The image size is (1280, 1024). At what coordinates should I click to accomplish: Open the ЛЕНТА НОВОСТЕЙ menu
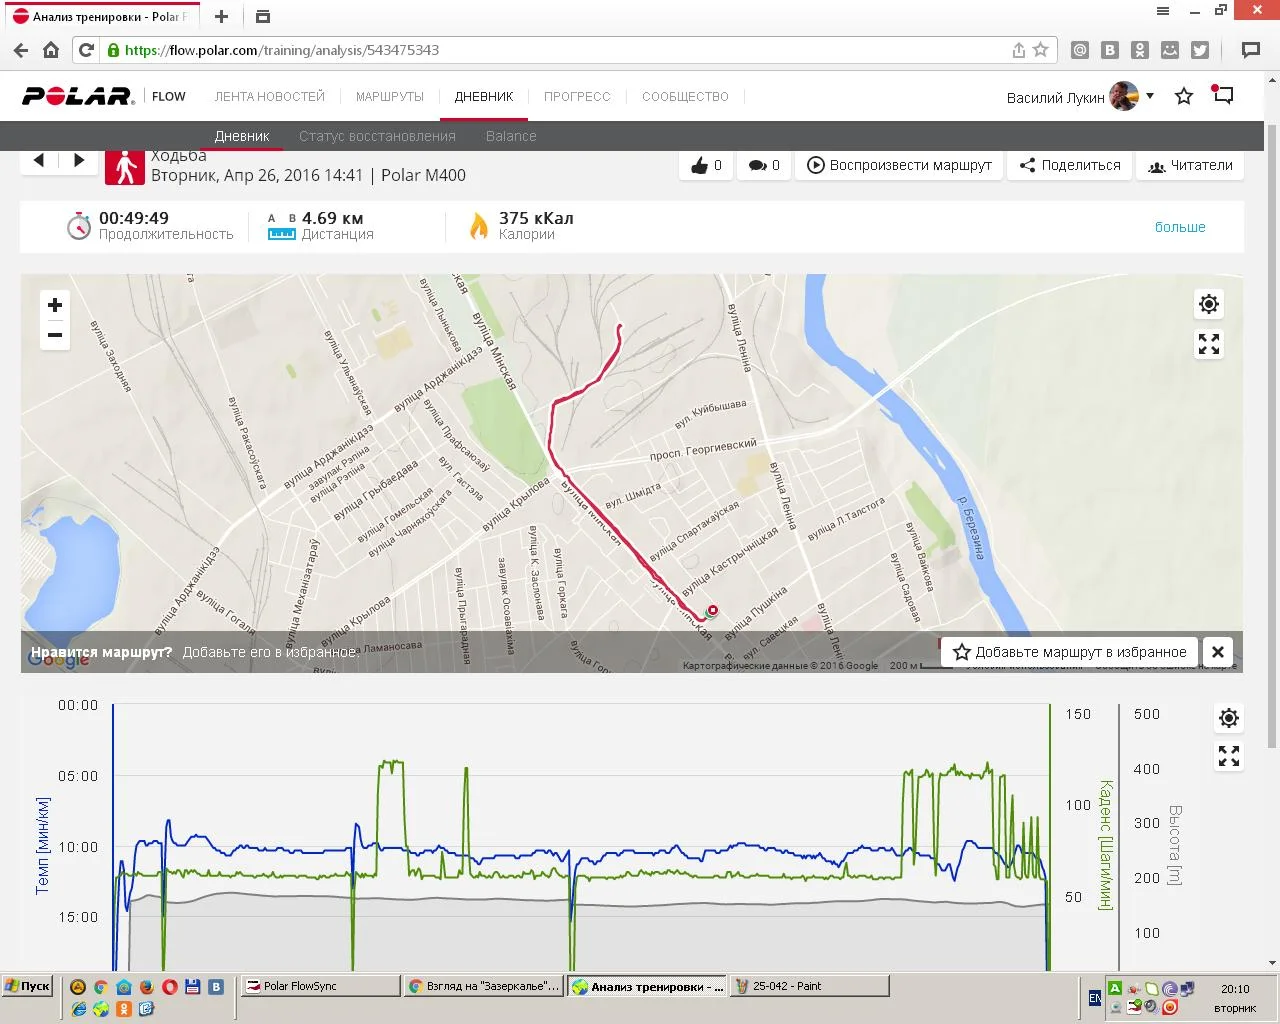coord(270,97)
